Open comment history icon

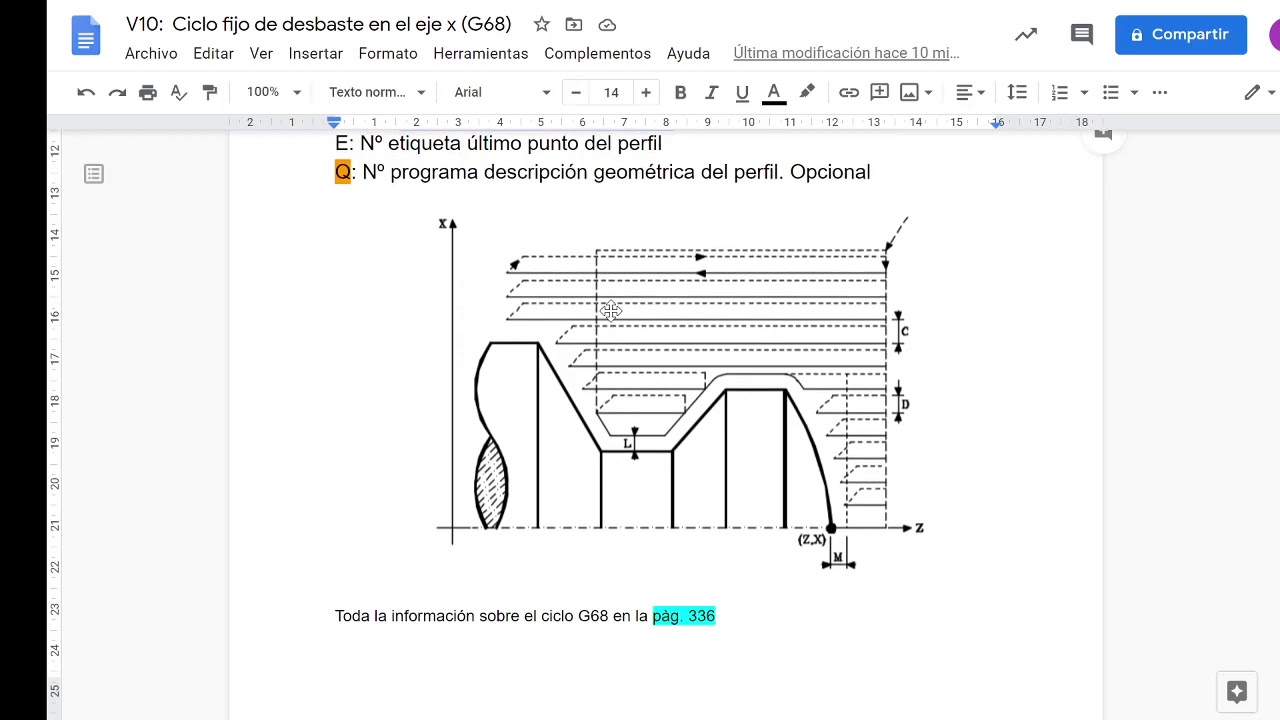coord(1082,35)
